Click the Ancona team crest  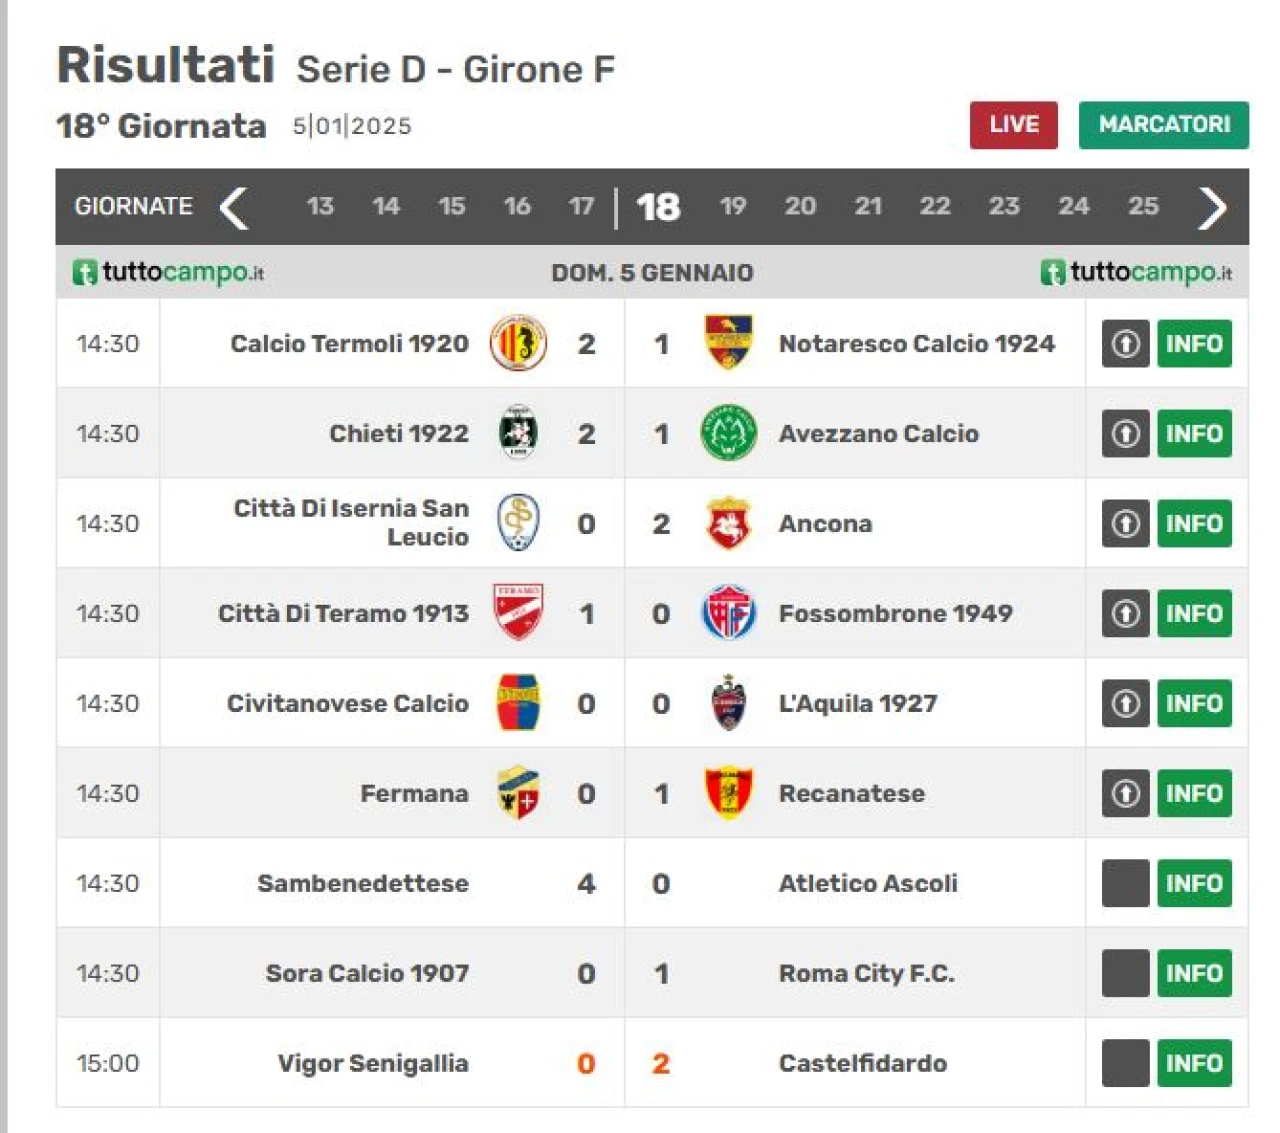pos(728,523)
